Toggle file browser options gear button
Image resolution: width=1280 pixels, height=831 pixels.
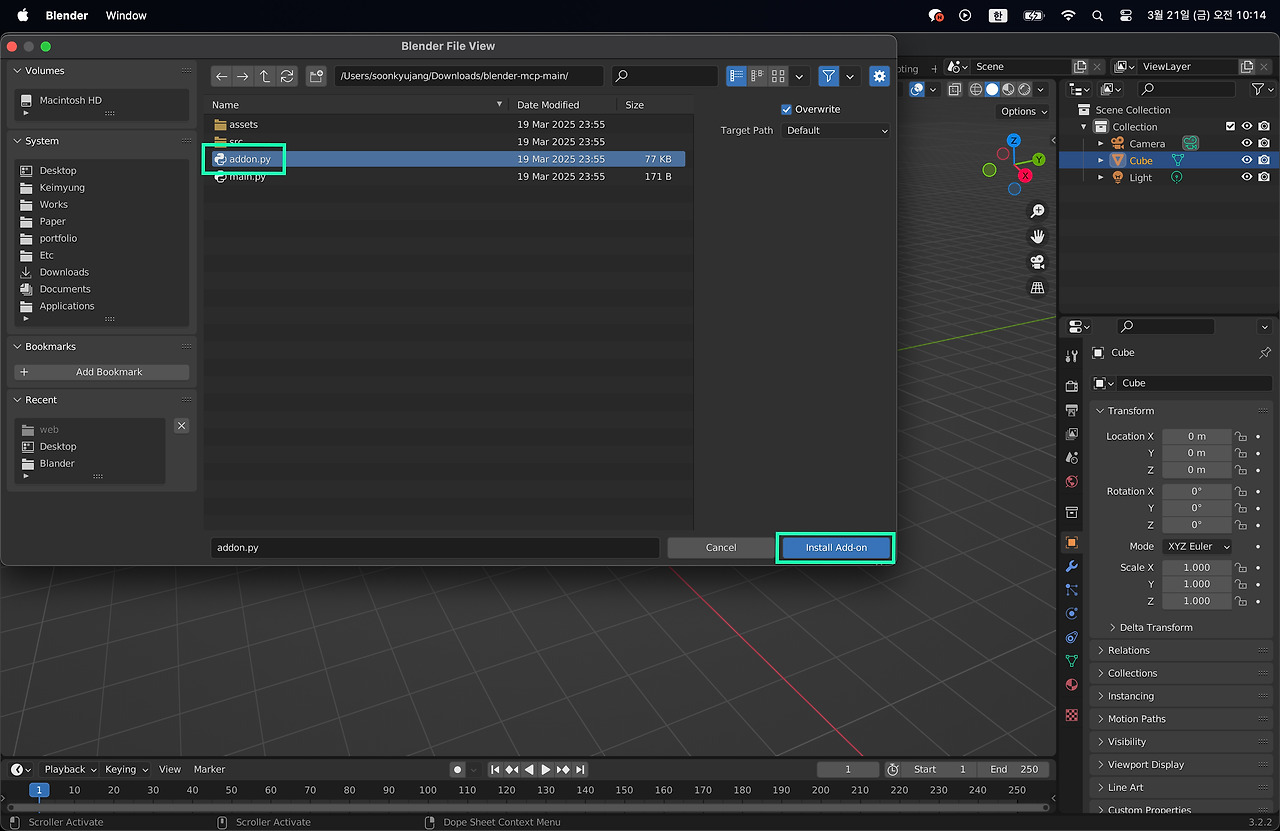[879, 76]
